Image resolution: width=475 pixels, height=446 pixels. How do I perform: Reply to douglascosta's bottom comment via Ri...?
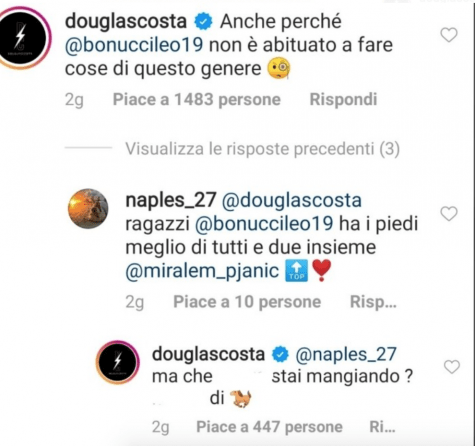coord(382,427)
